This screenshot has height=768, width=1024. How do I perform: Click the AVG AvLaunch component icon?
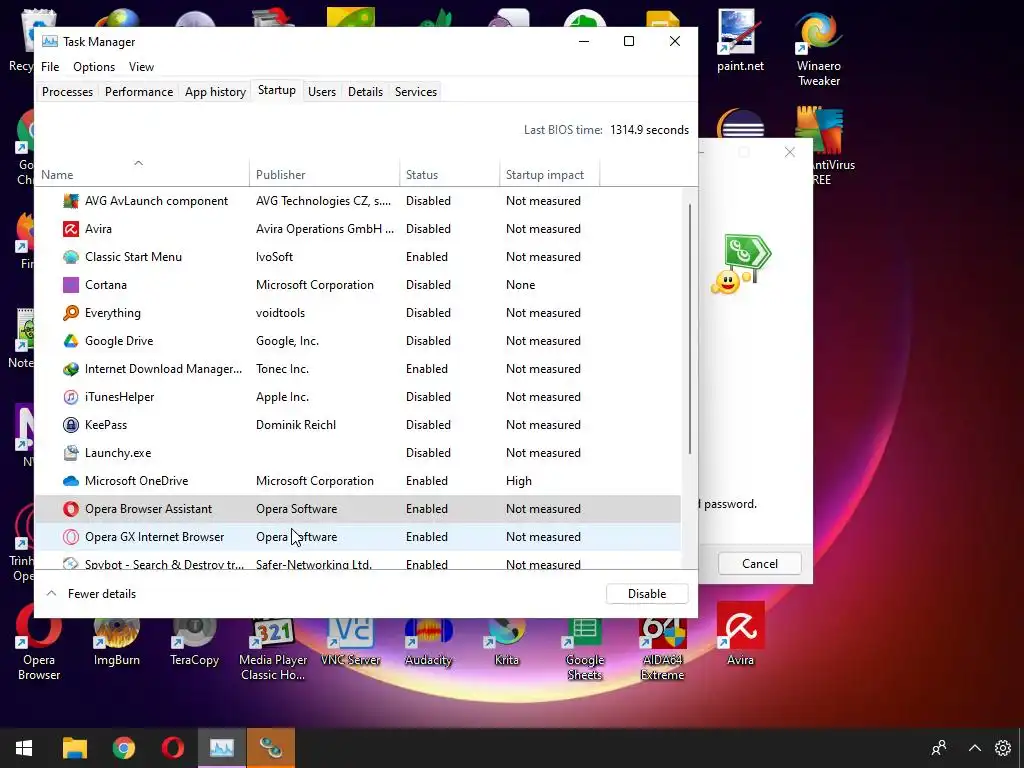(71, 200)
